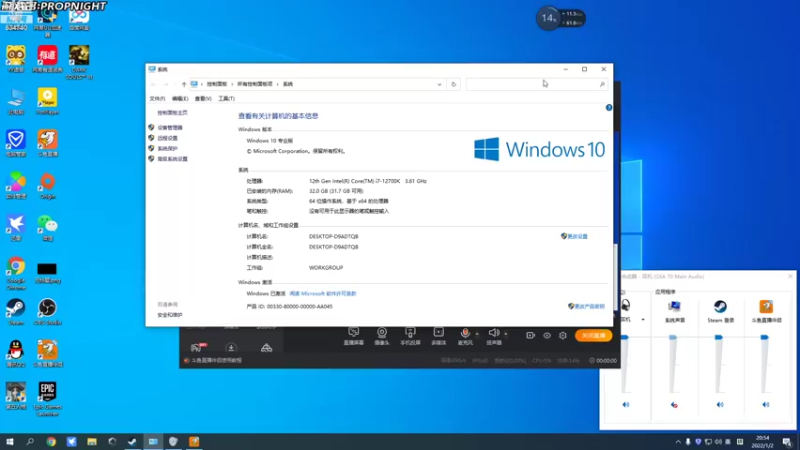Open the View menu in the System window
Viewport: 800px width, 450px height.
point(203,98)
